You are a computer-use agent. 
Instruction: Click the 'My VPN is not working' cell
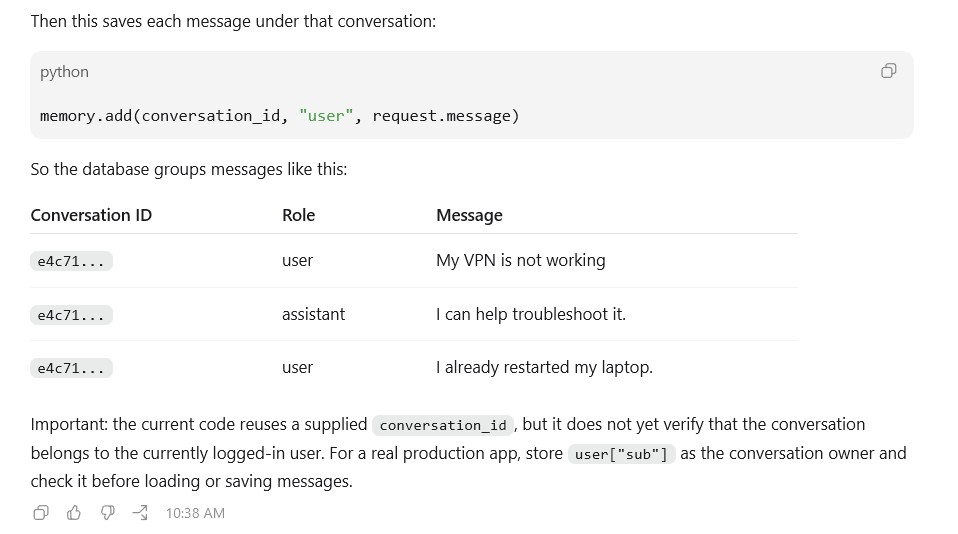pos(521,260)
